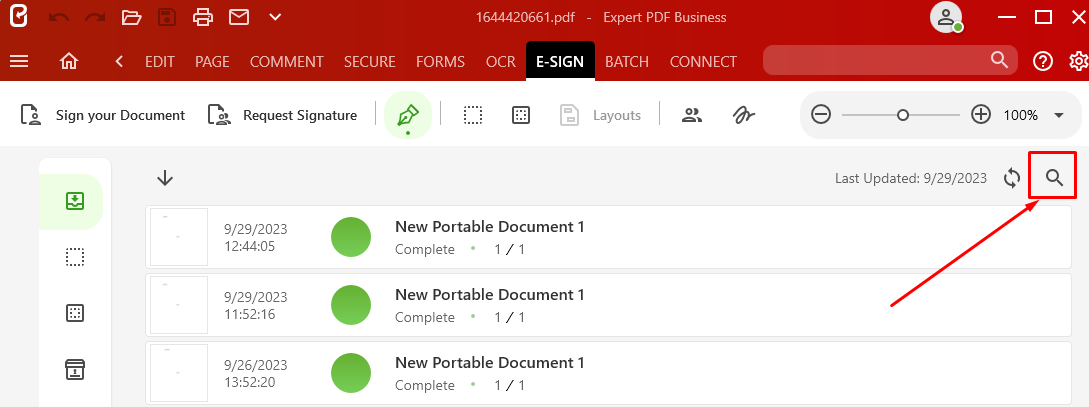Image resolution: width=1089 pixels, height=407 pixels.
Task: Open a file with folder icon
Action: pos(131,17)
